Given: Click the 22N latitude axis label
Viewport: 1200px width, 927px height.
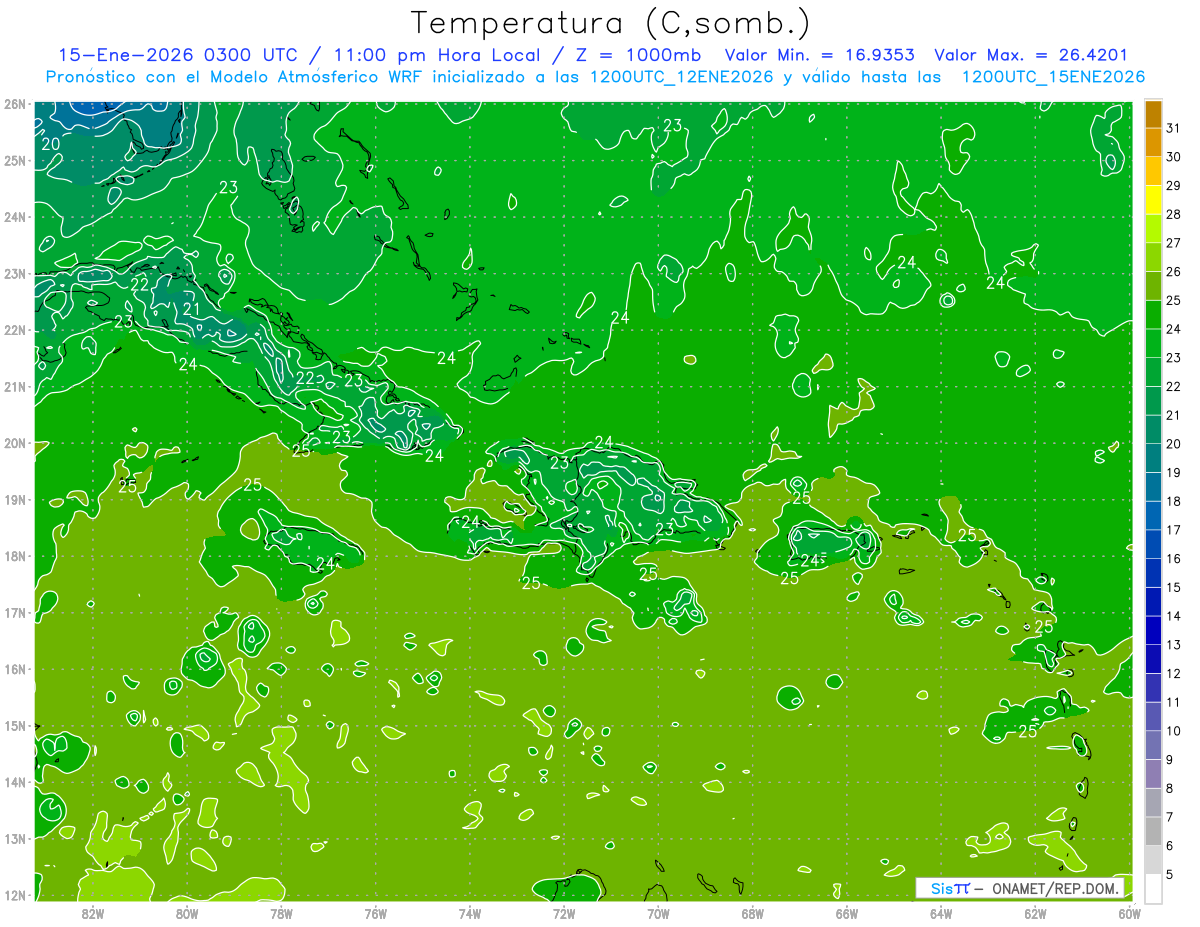Looking at the screenshot, I should pos(14,330).
